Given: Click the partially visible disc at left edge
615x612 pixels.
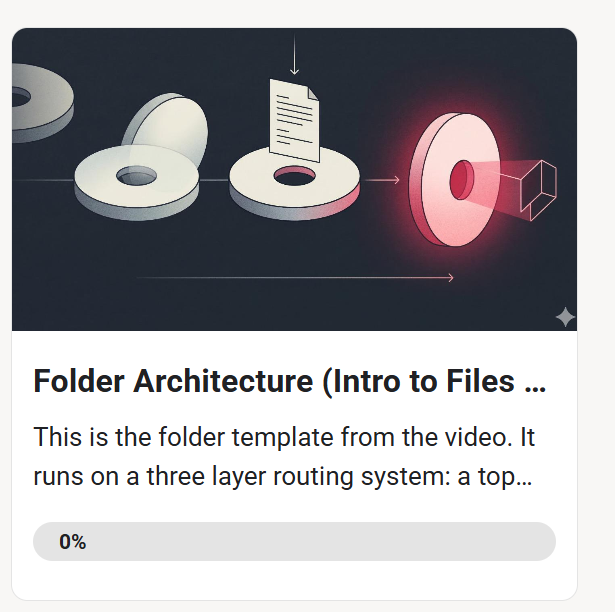Looking at the screenshot, I should click(x=42, y=103).
